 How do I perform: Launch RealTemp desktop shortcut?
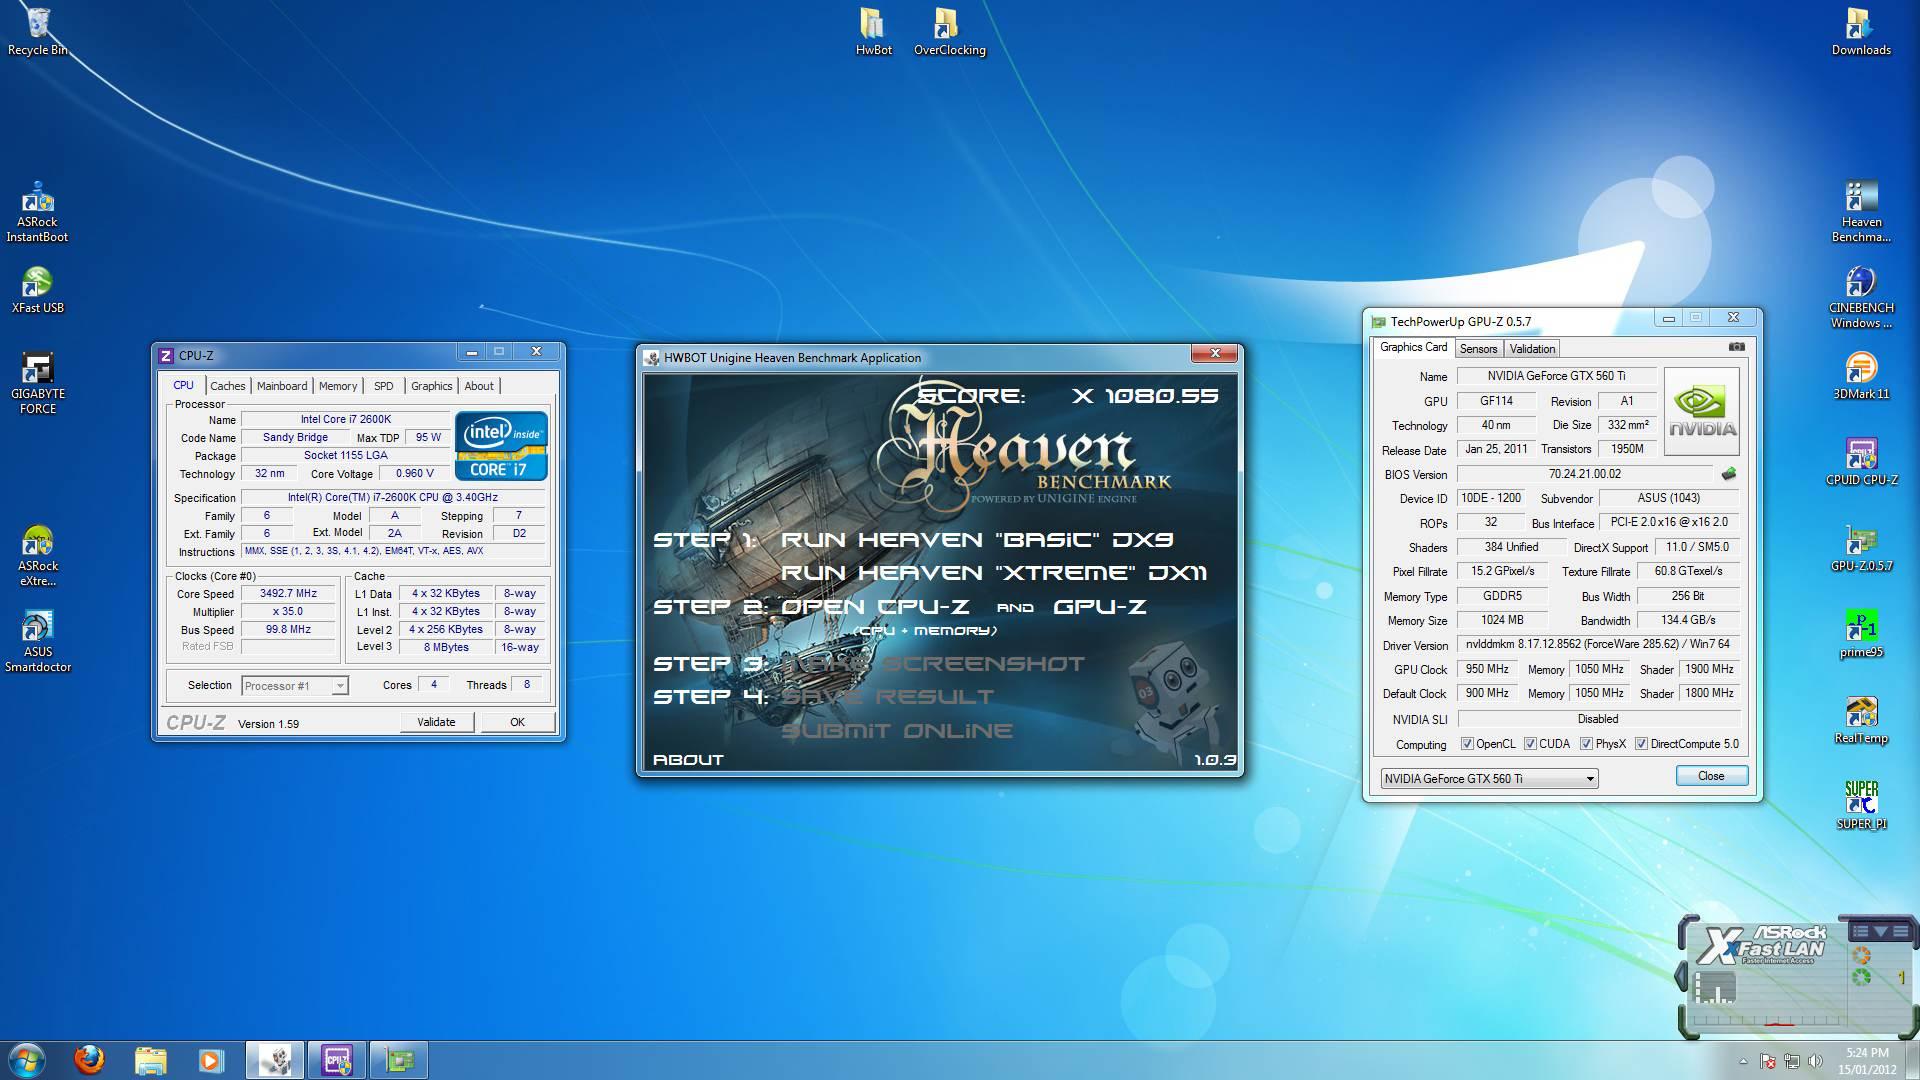[1861, 720]
